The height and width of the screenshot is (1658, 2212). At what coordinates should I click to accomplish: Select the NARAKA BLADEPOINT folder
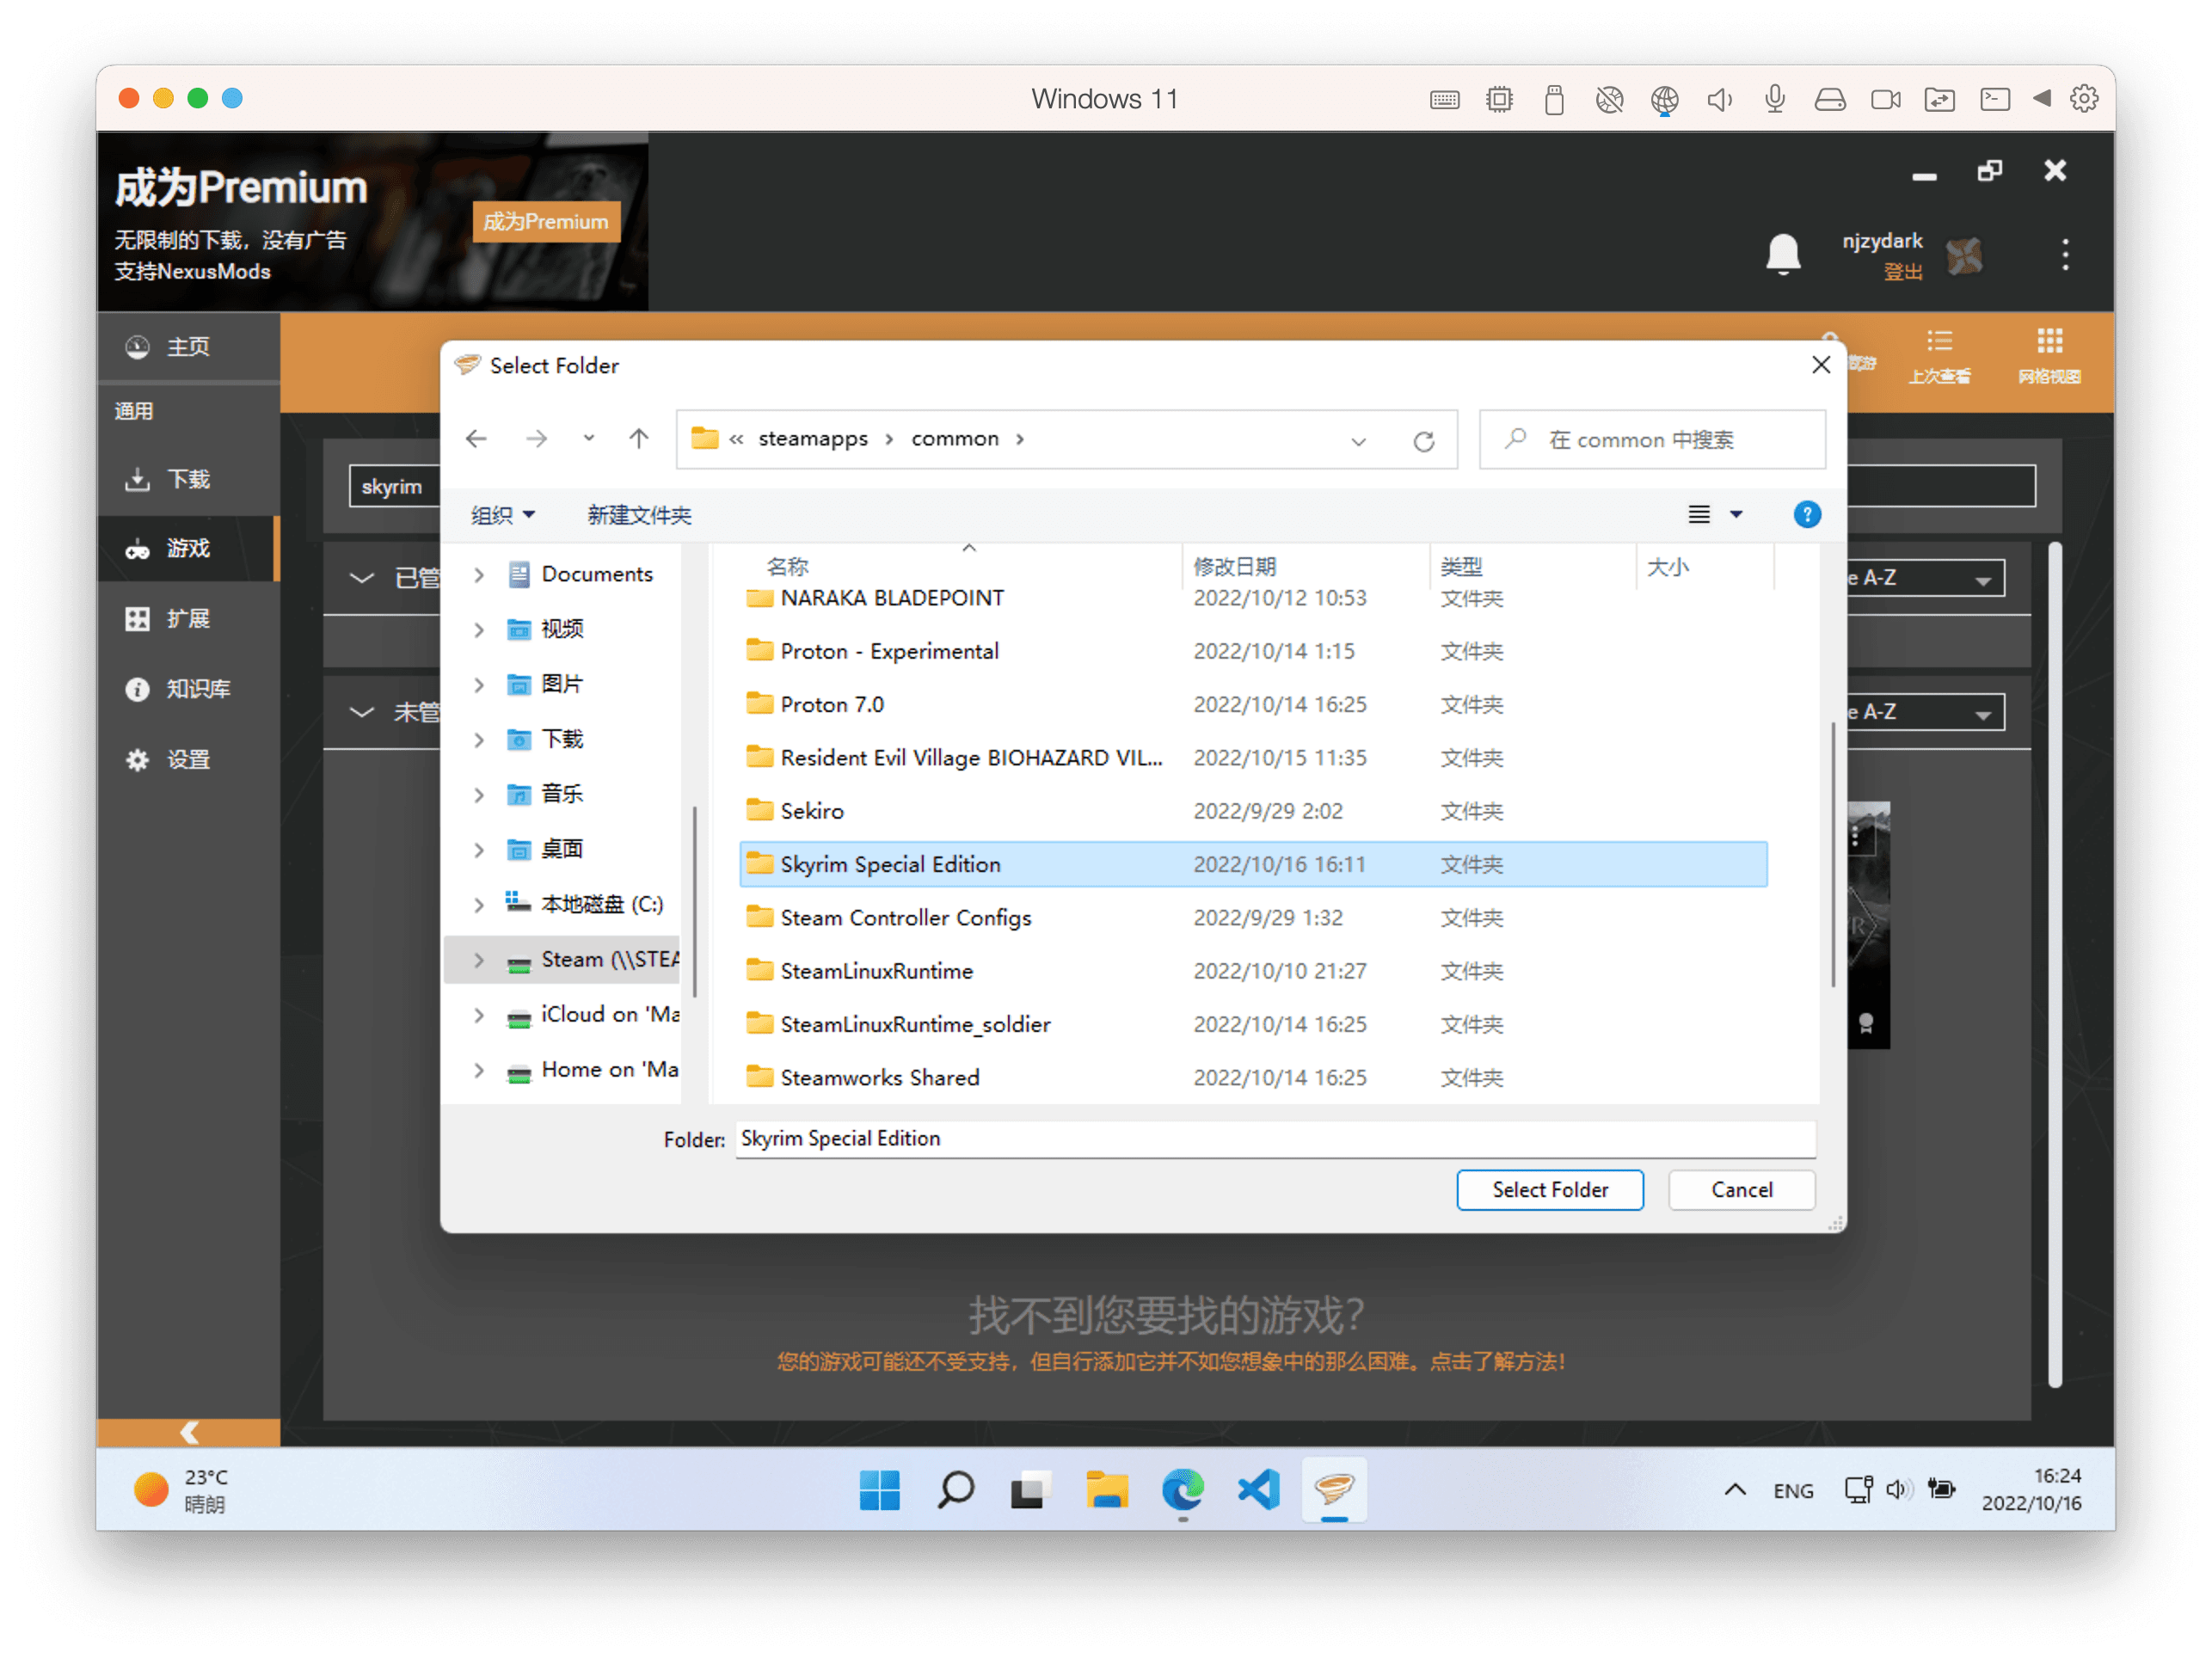pyautogui.click(x=1253, y=598)
